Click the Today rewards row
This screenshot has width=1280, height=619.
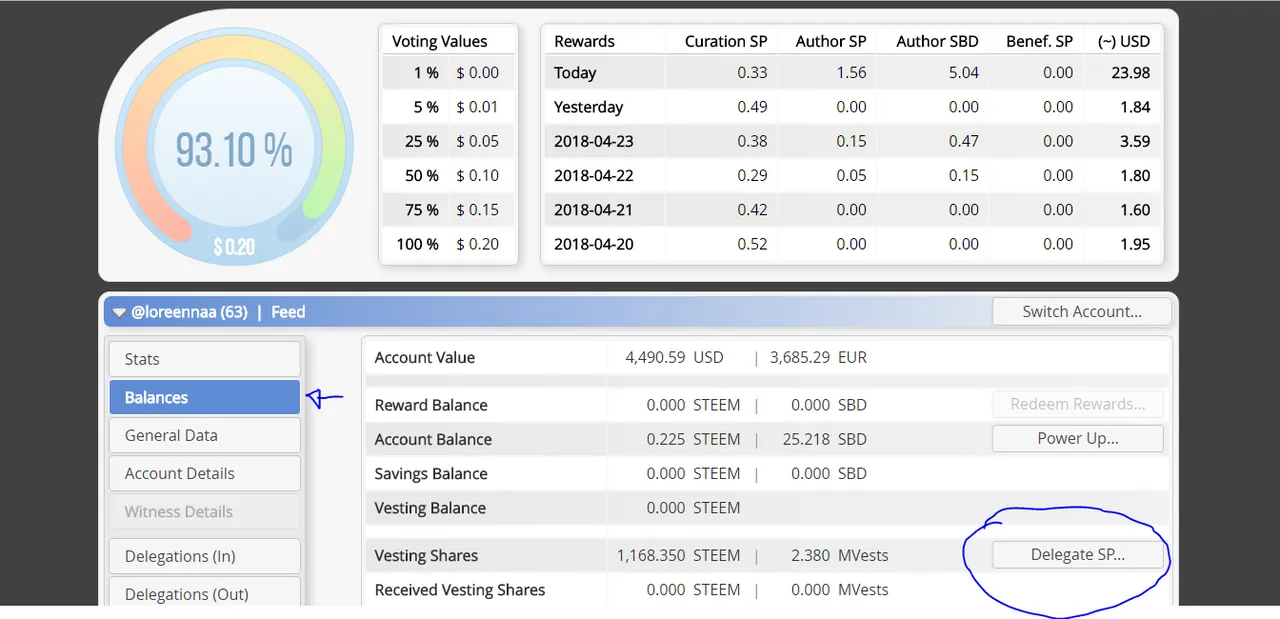tap(852, 72)
